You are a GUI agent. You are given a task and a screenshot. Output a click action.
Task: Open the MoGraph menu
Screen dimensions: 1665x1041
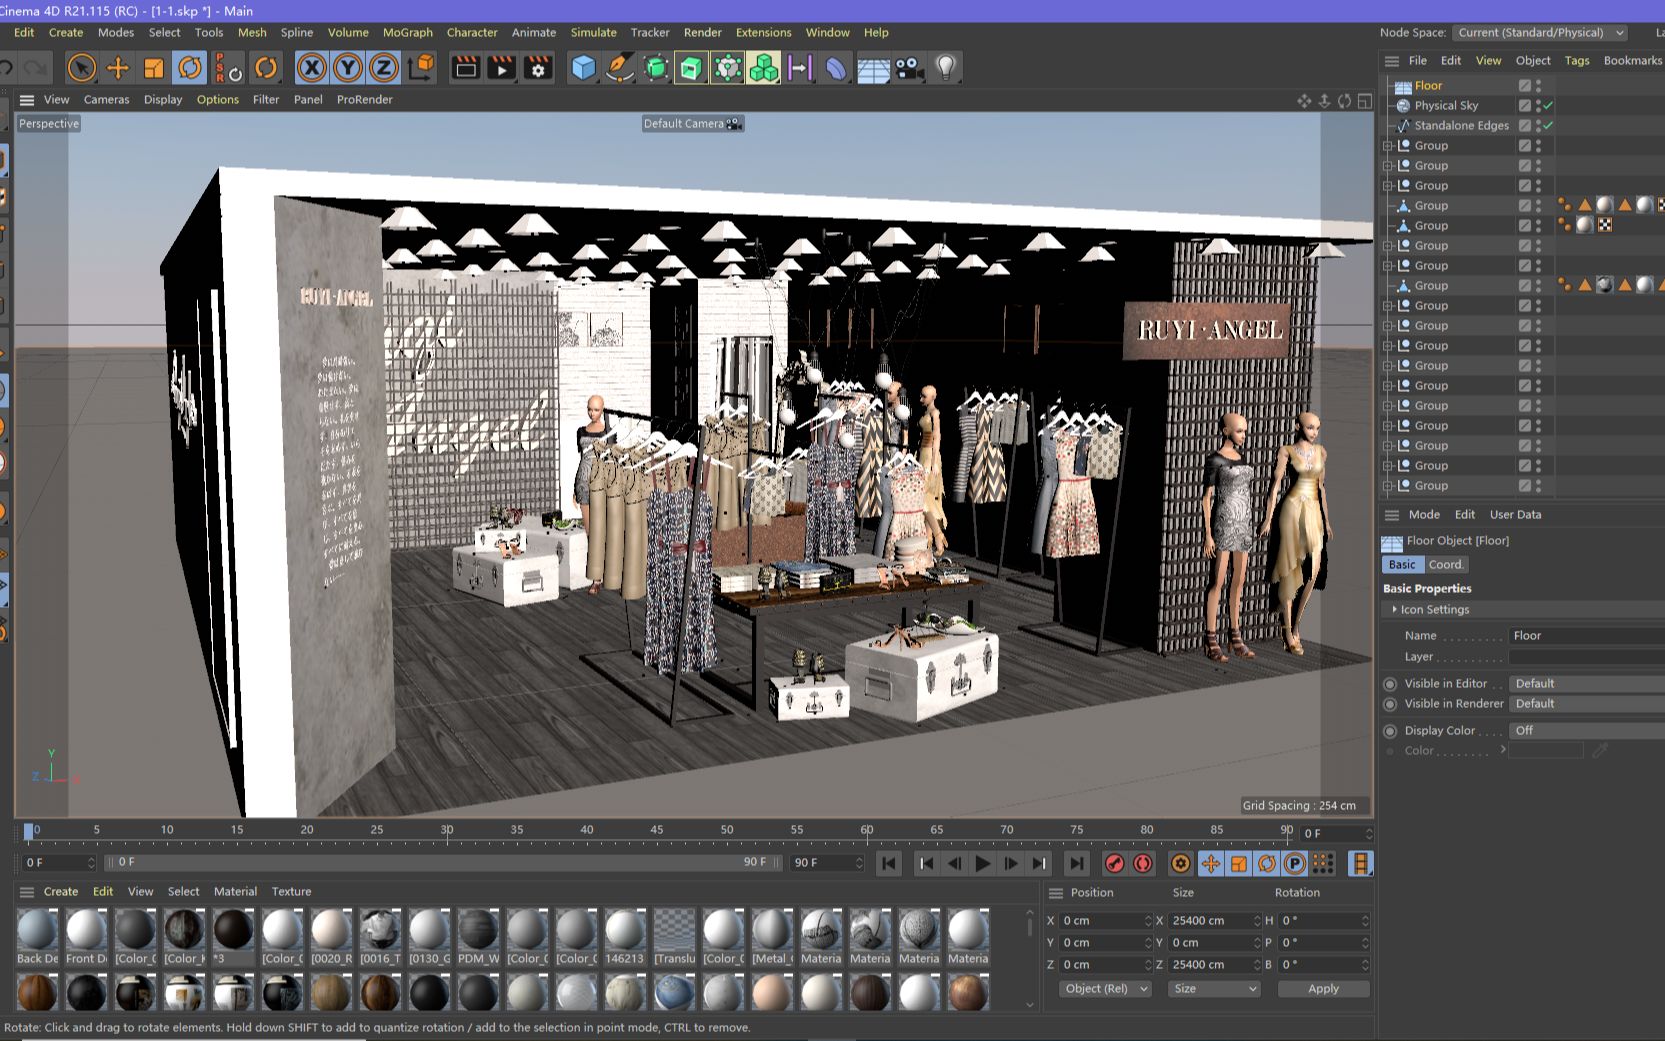(407, 32)
